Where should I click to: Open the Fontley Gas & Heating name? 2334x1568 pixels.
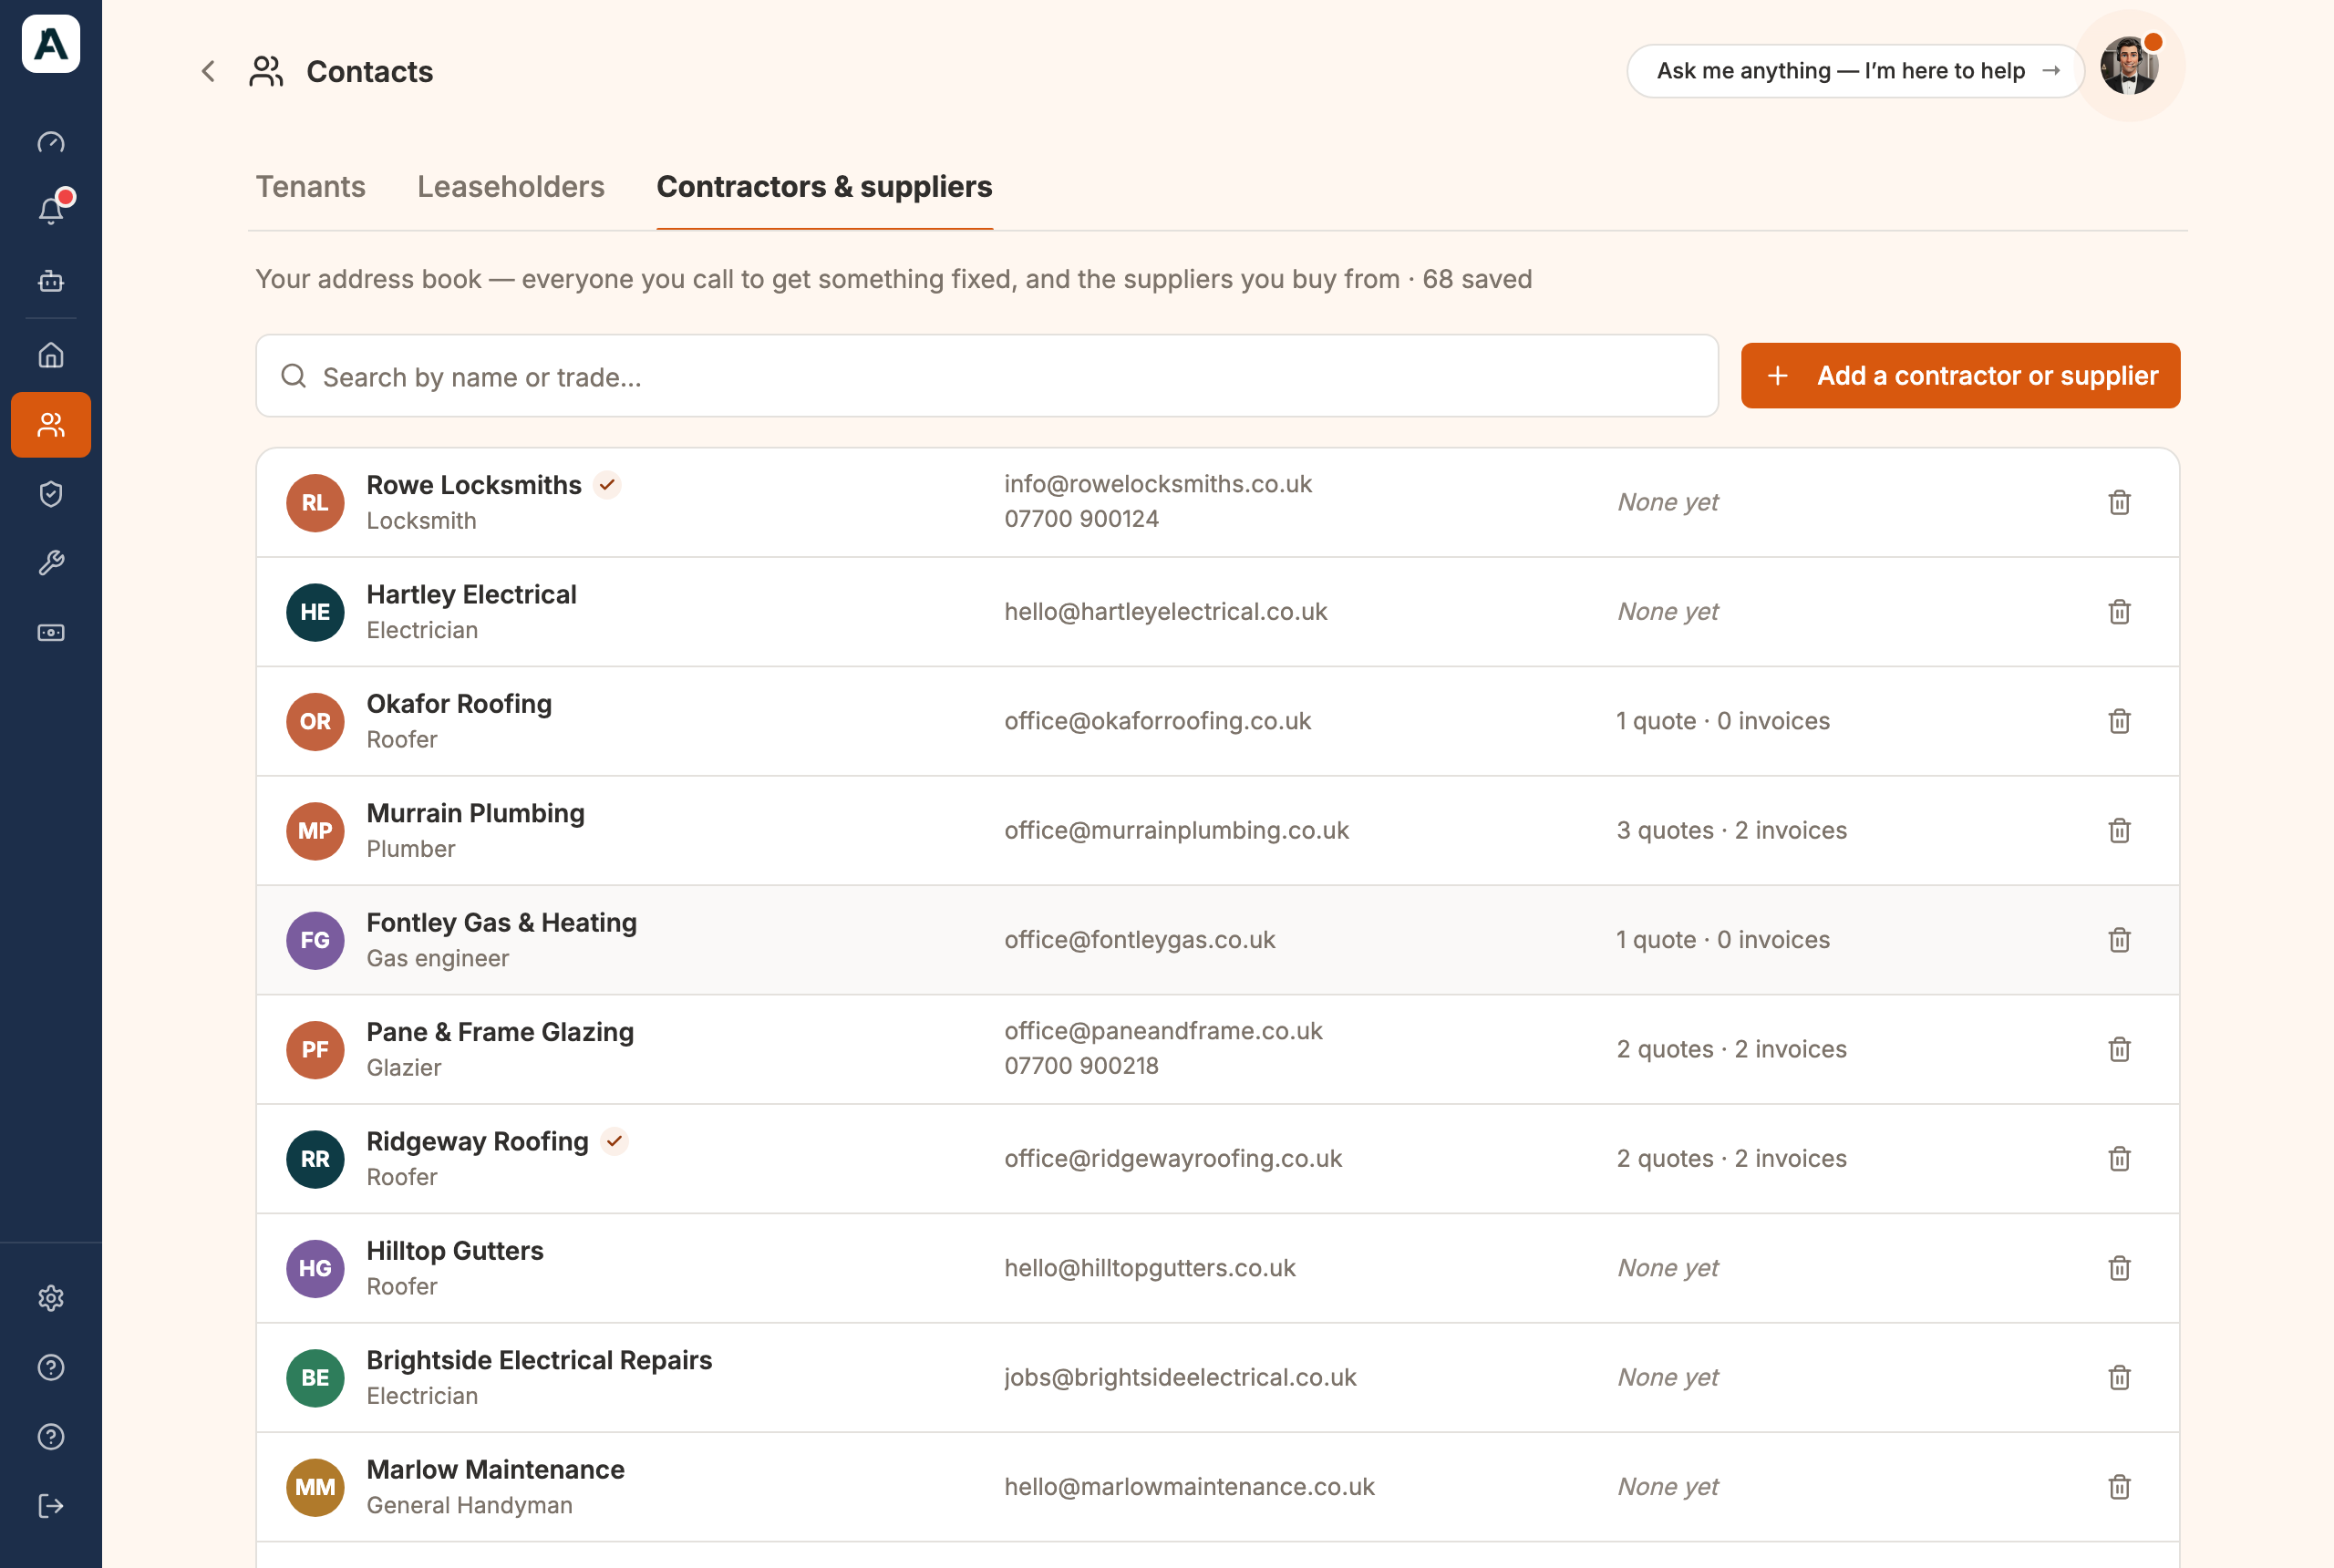(501, 922)
